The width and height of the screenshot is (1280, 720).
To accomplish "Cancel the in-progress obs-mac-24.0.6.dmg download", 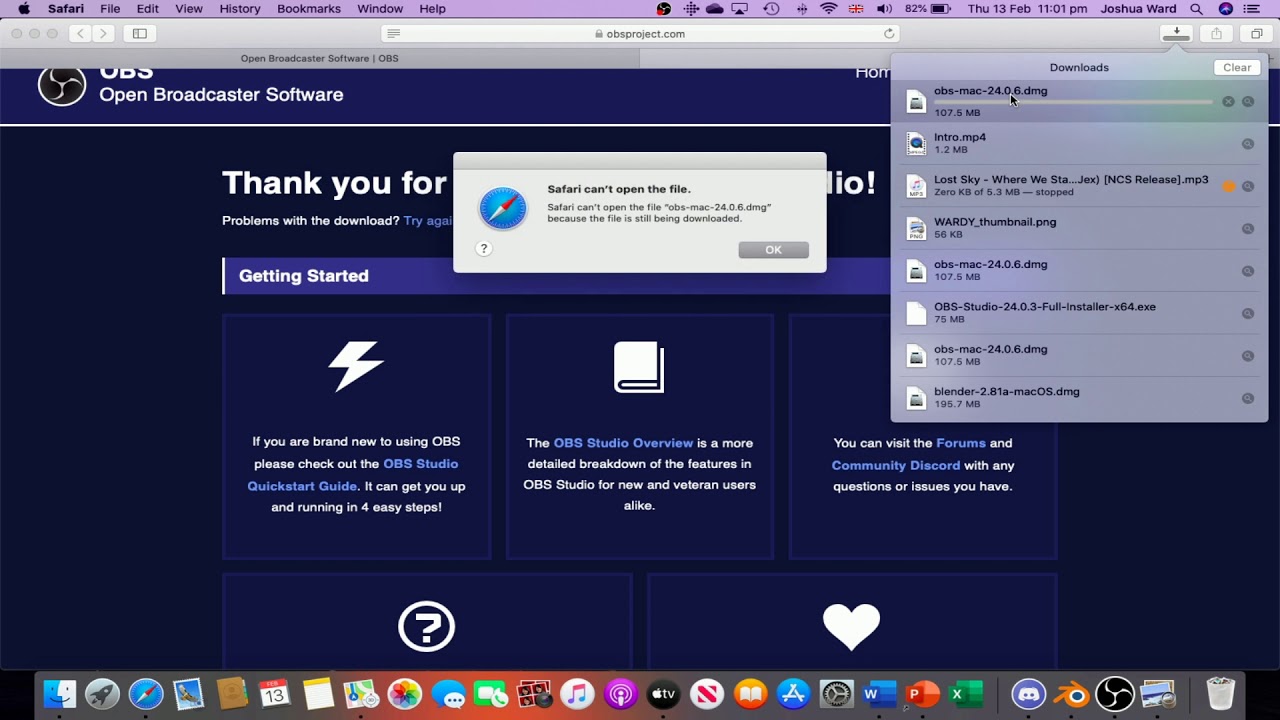I will click(1228, 102).
